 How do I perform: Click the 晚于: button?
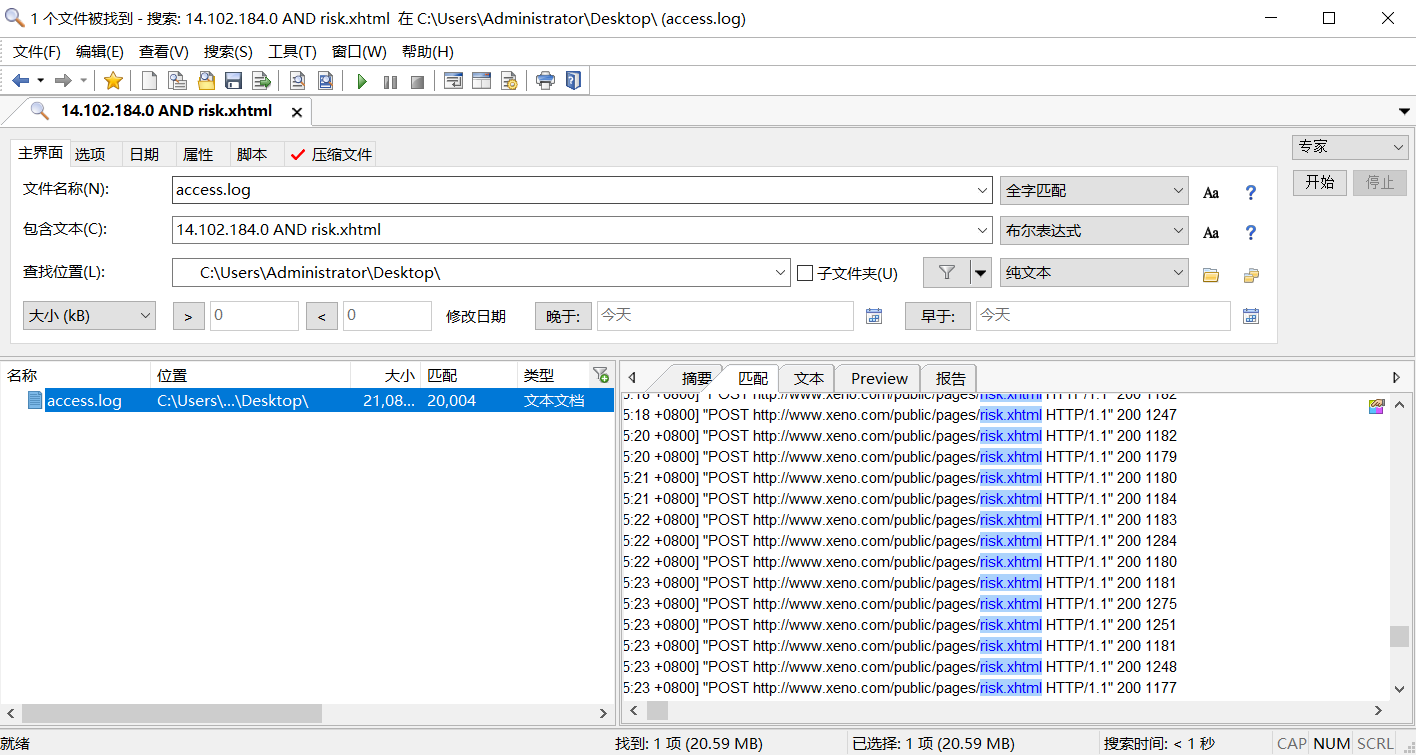(563, 316)
